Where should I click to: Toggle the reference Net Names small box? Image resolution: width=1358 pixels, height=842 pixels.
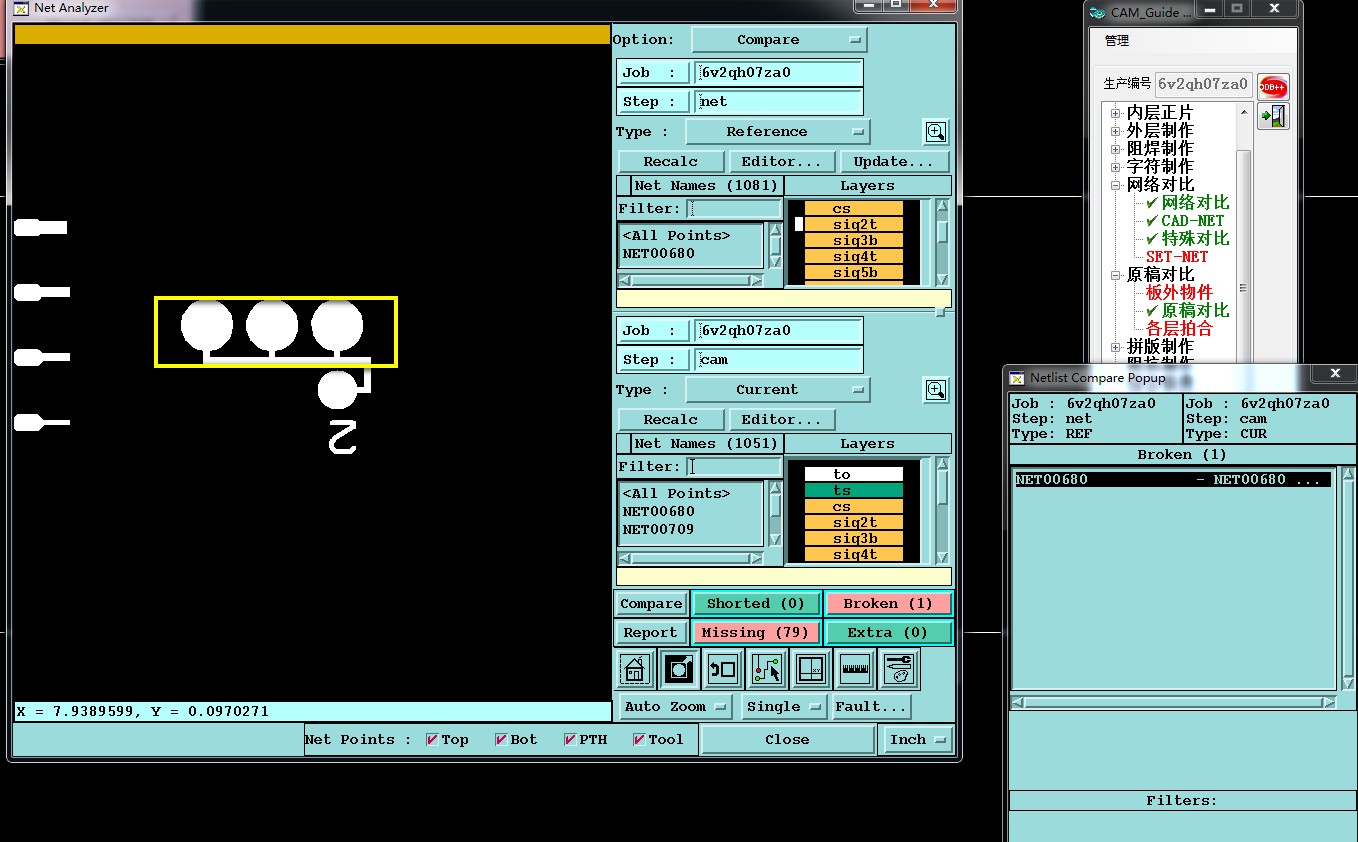point(624,186)
